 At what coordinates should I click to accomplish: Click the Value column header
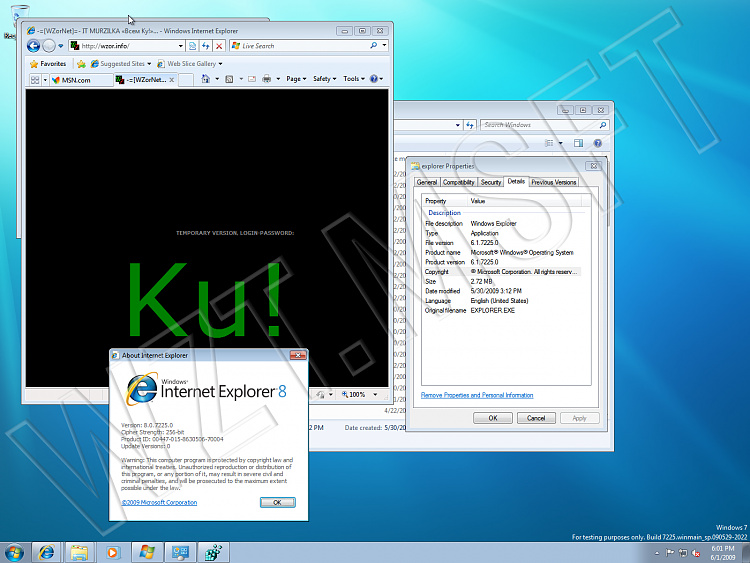tap(524, 201)
